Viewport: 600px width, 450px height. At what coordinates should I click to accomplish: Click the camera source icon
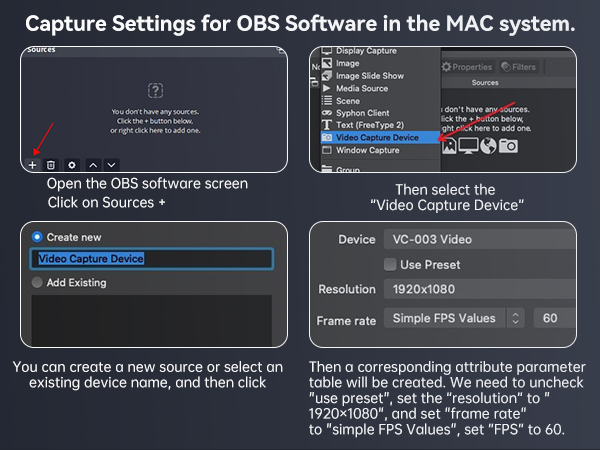pyautogui.click(x=508, y=145)
